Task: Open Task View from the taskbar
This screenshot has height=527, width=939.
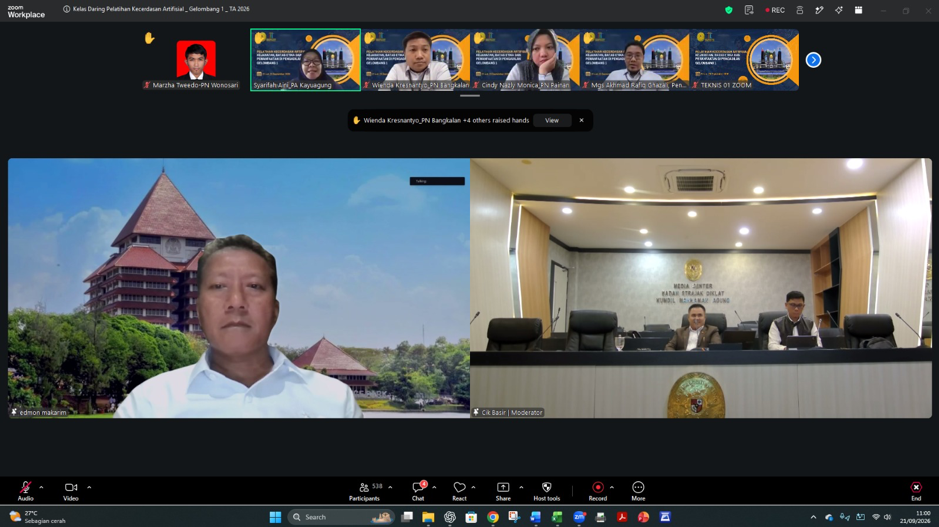Action: click(x=407, y=517)
